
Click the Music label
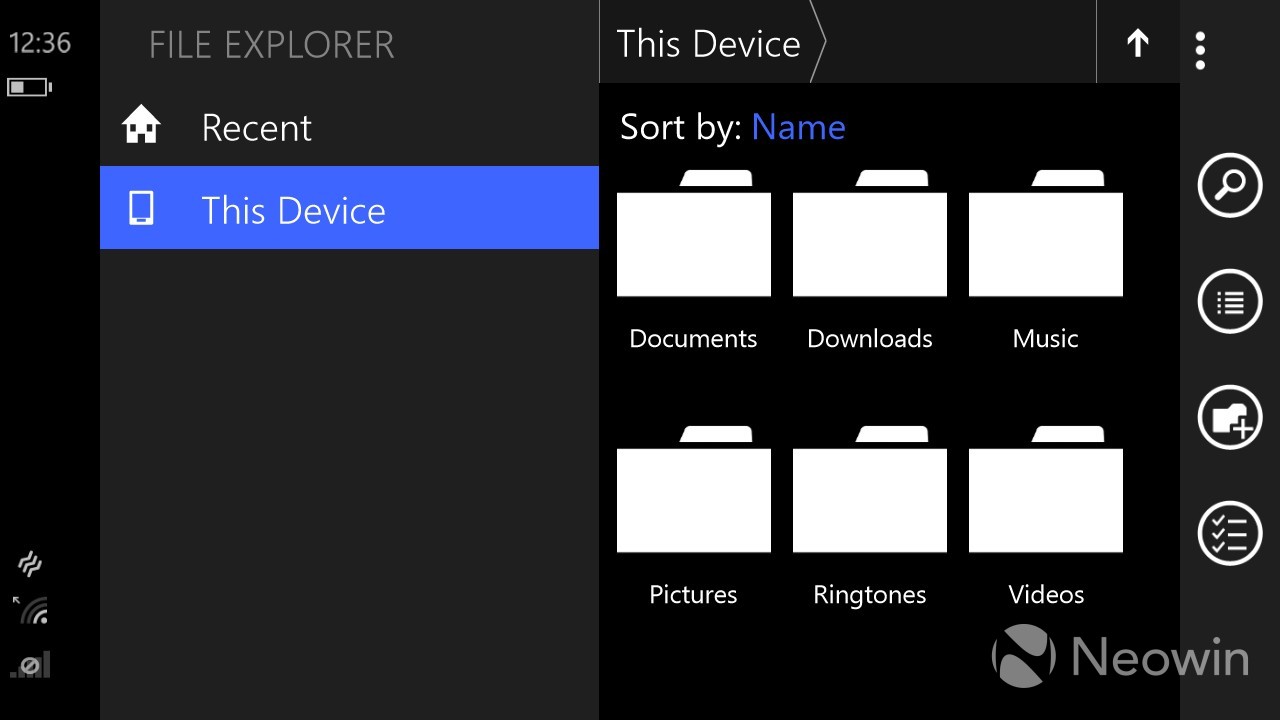(x=1045, y=339)
